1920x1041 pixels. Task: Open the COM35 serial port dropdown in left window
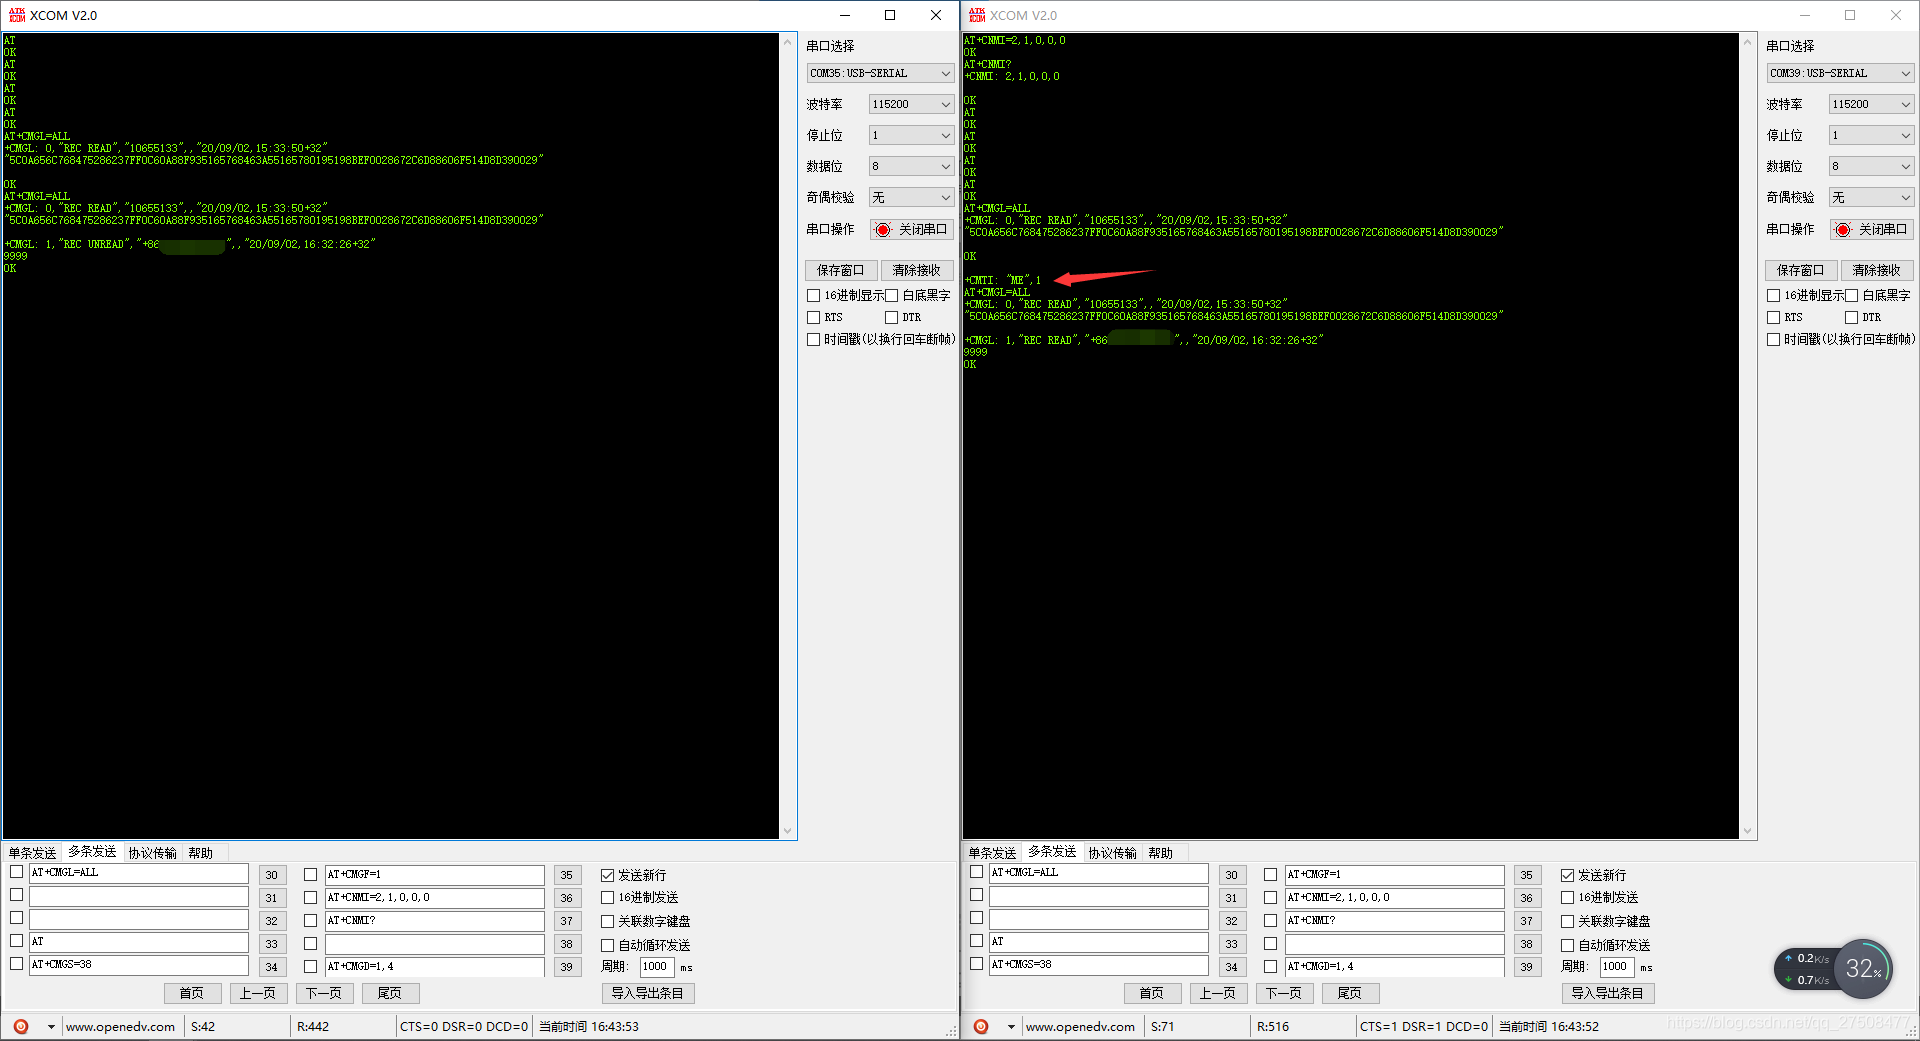[880, 73]
